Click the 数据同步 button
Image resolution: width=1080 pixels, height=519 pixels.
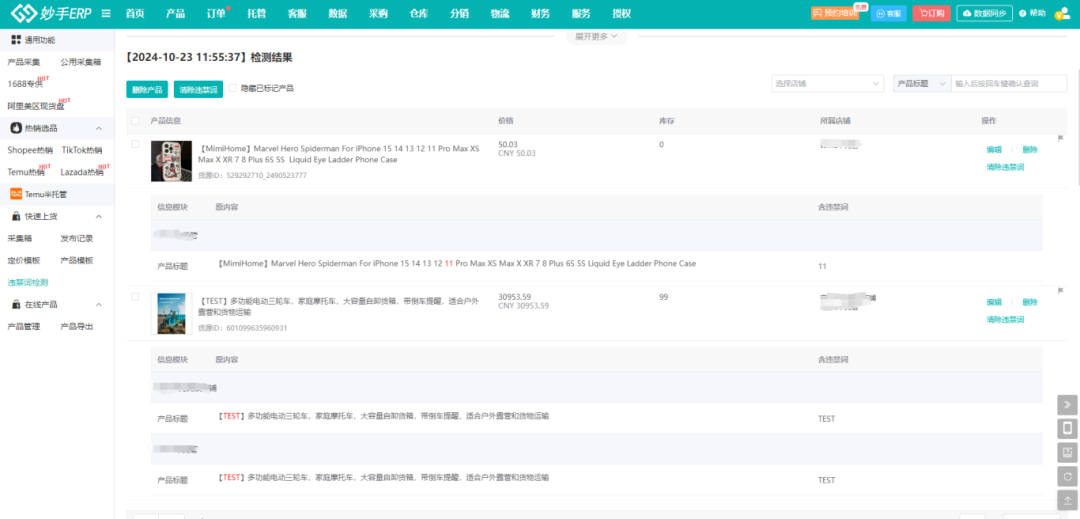[984, 14]
